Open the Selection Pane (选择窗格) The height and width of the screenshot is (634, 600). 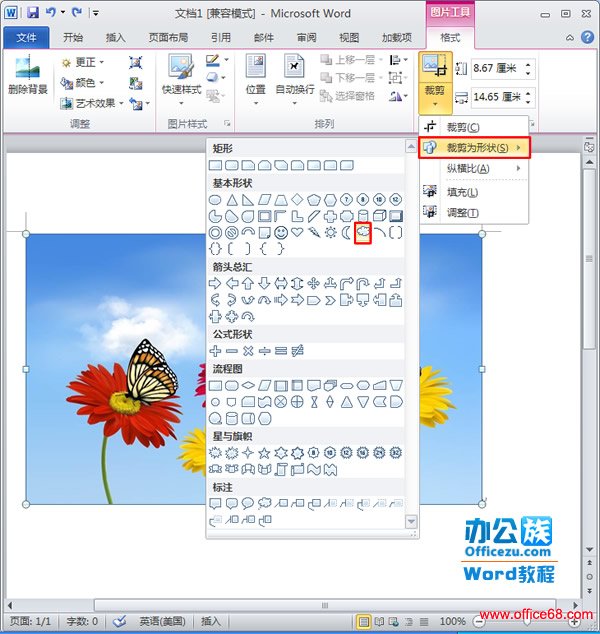pos(347,96)
